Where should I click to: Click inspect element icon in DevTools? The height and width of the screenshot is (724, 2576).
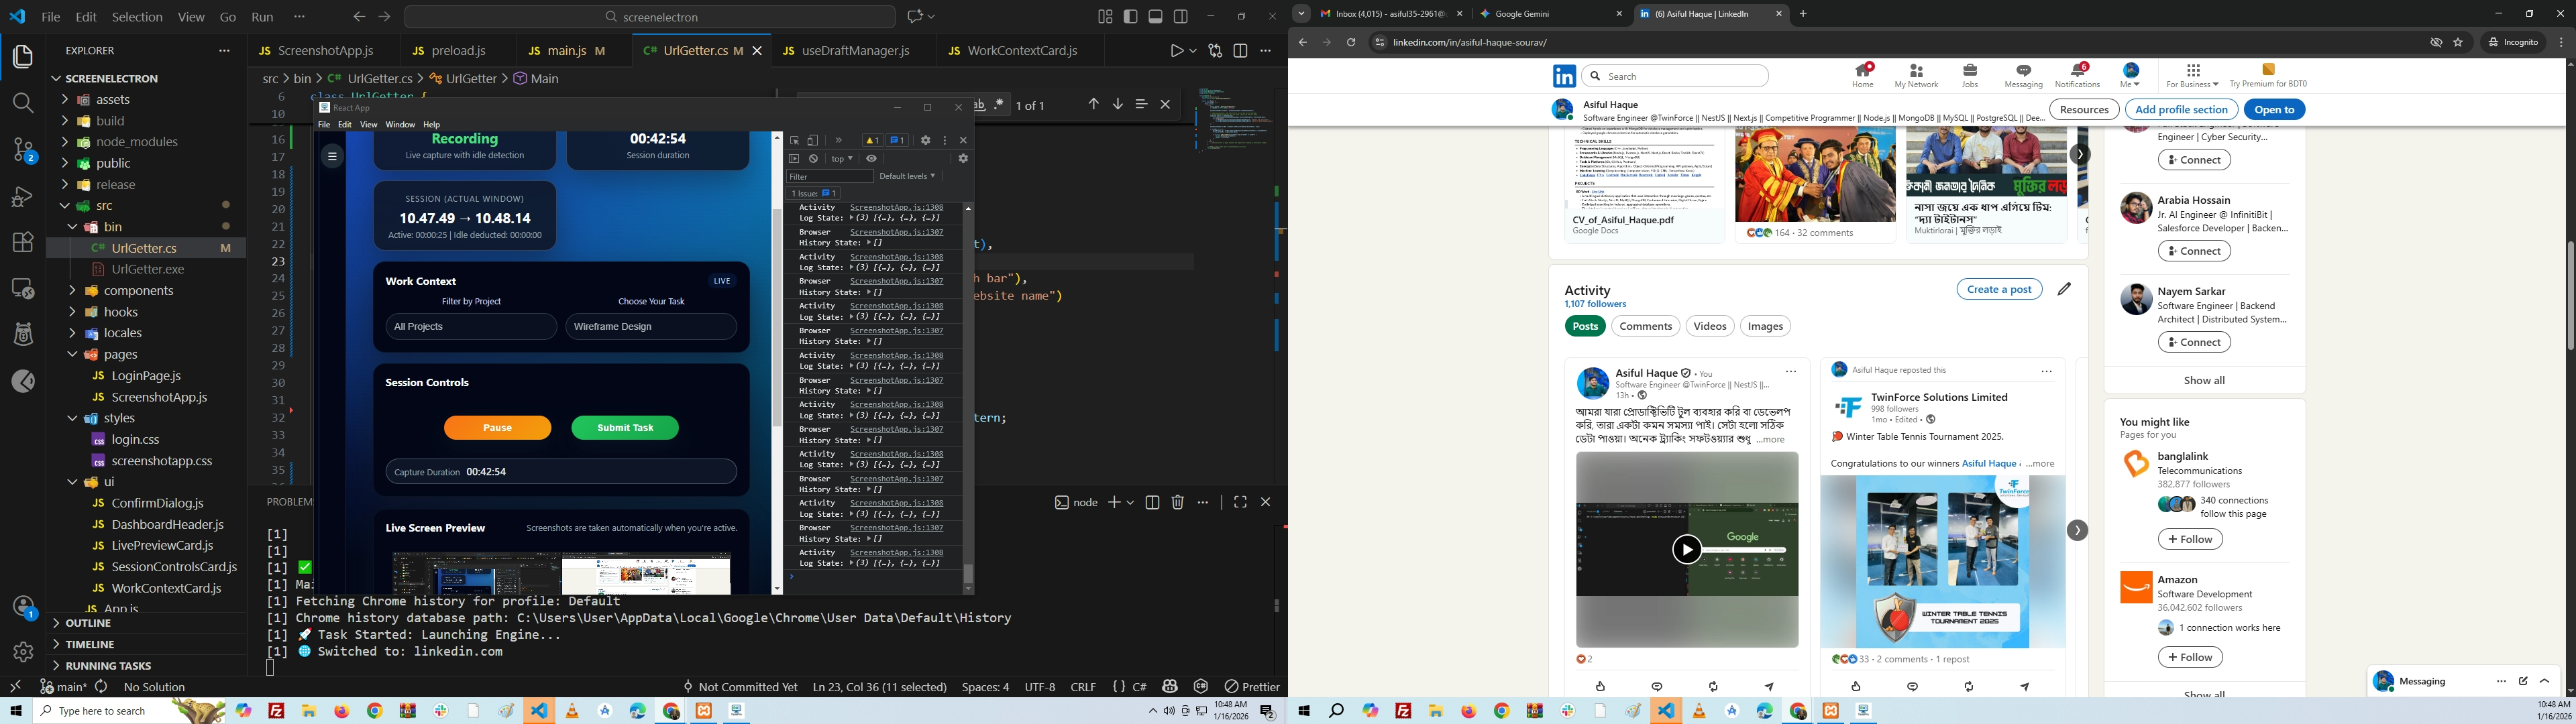click(x=794, y=140)
